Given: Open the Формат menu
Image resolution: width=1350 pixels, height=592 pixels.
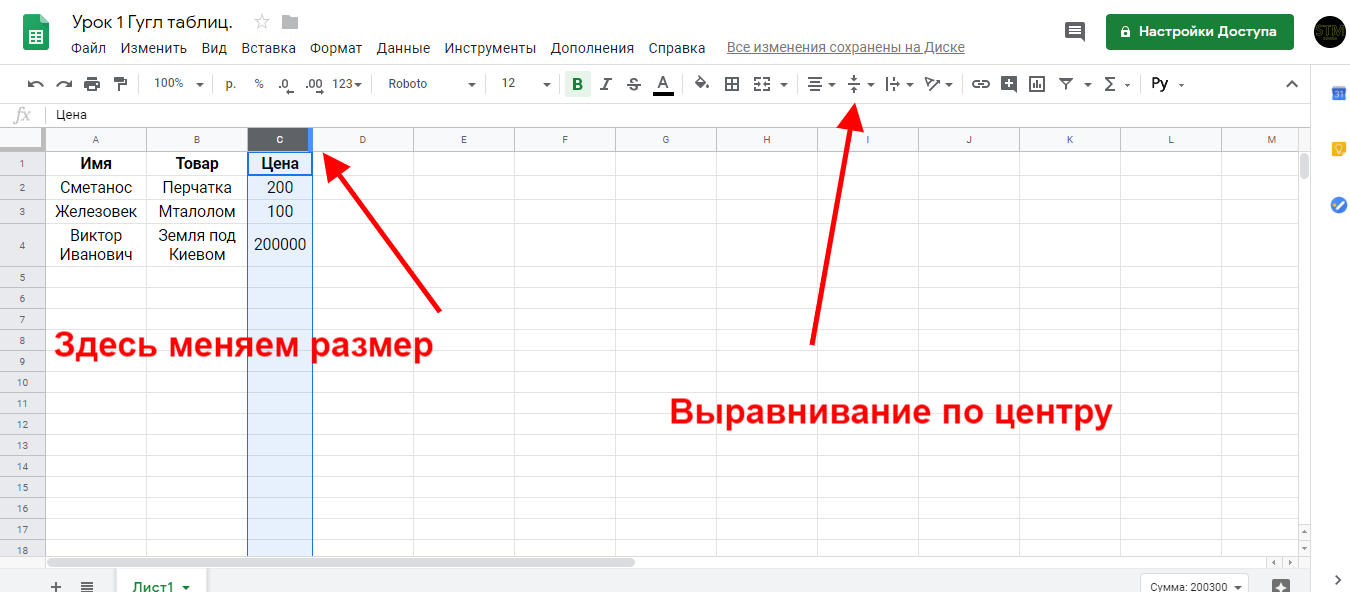Looking at the screenshot, I should pos(336,48).
